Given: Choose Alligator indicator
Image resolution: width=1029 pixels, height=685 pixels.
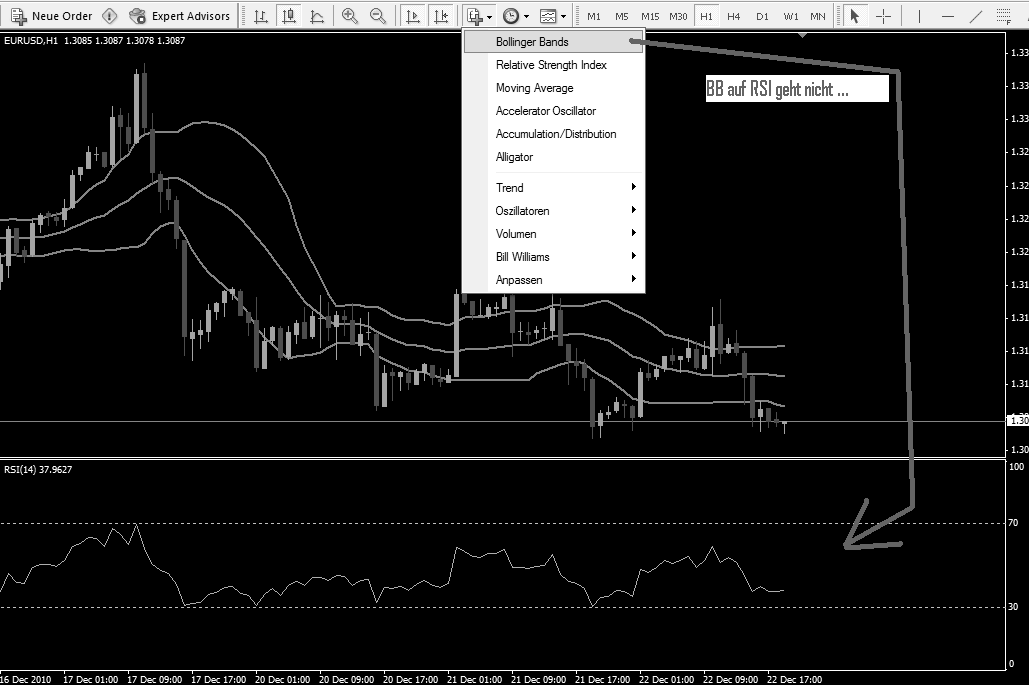Looking at the screenshot, I should pyautogui.click(x=555, y=157).
